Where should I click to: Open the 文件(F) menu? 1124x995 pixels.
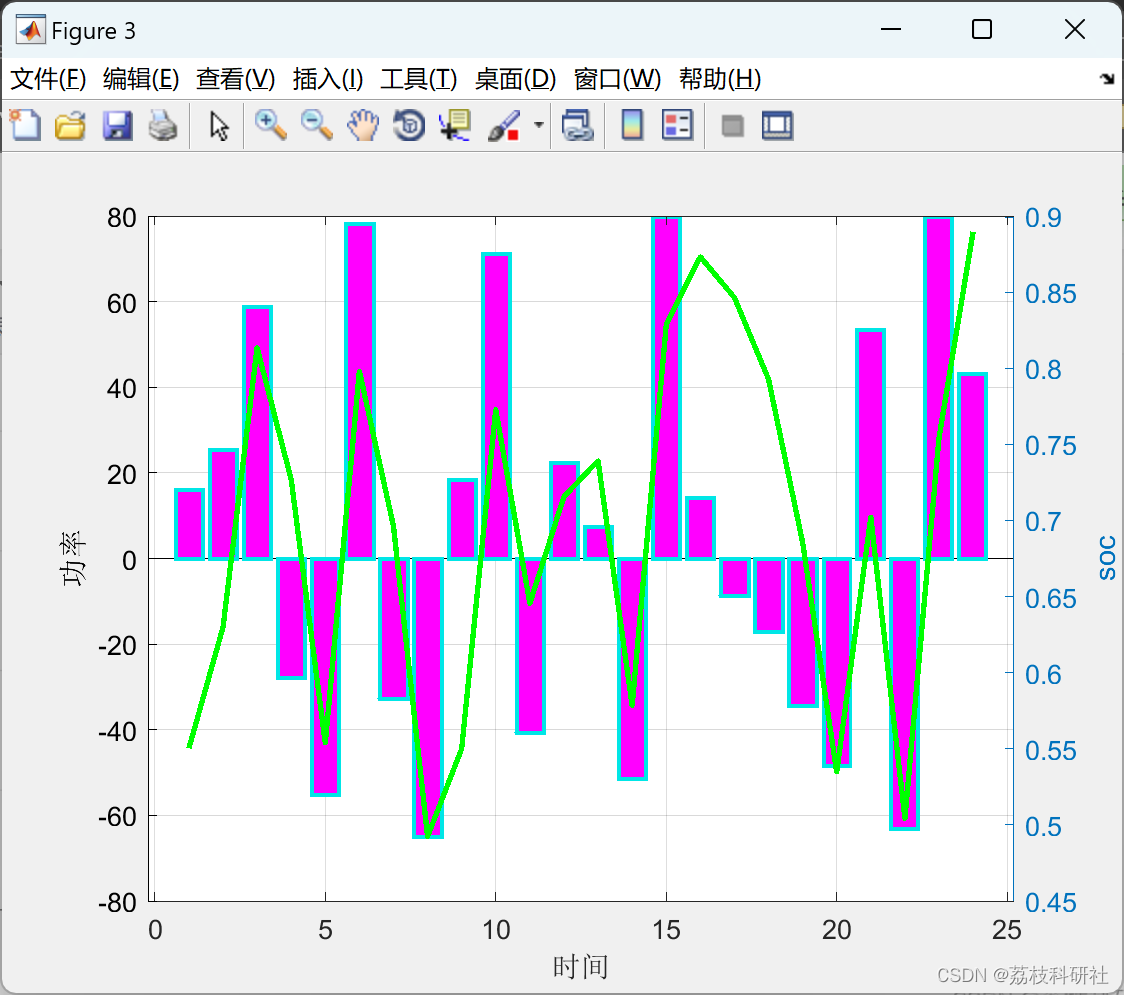(x=48, y=79)
